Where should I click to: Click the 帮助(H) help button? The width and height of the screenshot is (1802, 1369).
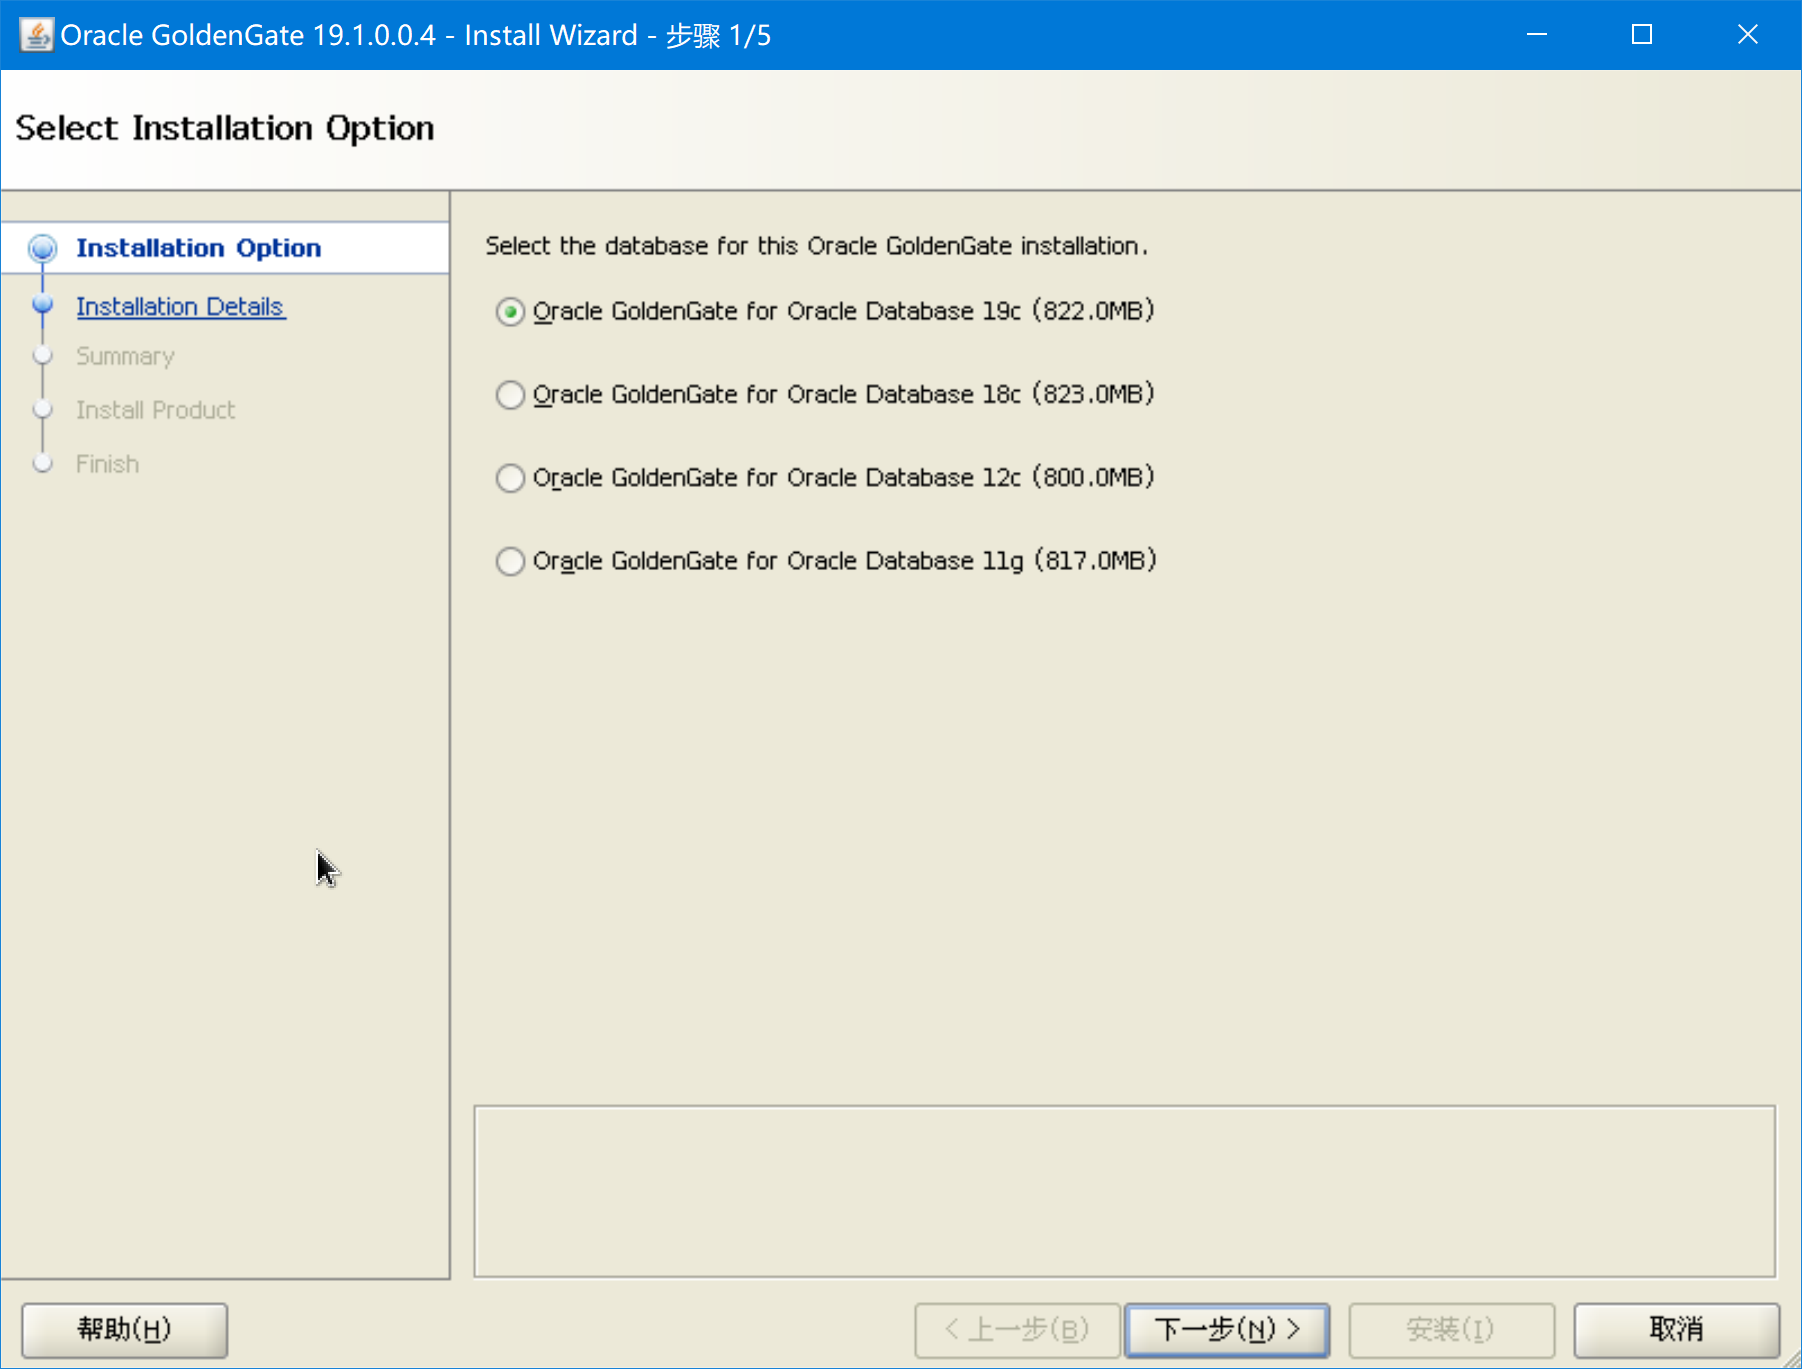pyautogui.click(x=125, y=1330)
